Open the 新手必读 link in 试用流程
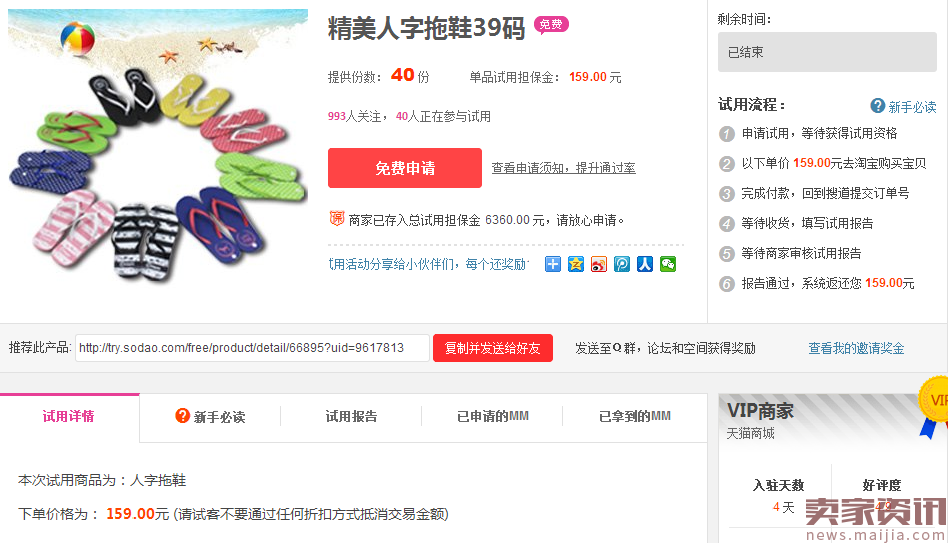Image resolution: width=948 pixels, height=543 pixels. (912, 107)
